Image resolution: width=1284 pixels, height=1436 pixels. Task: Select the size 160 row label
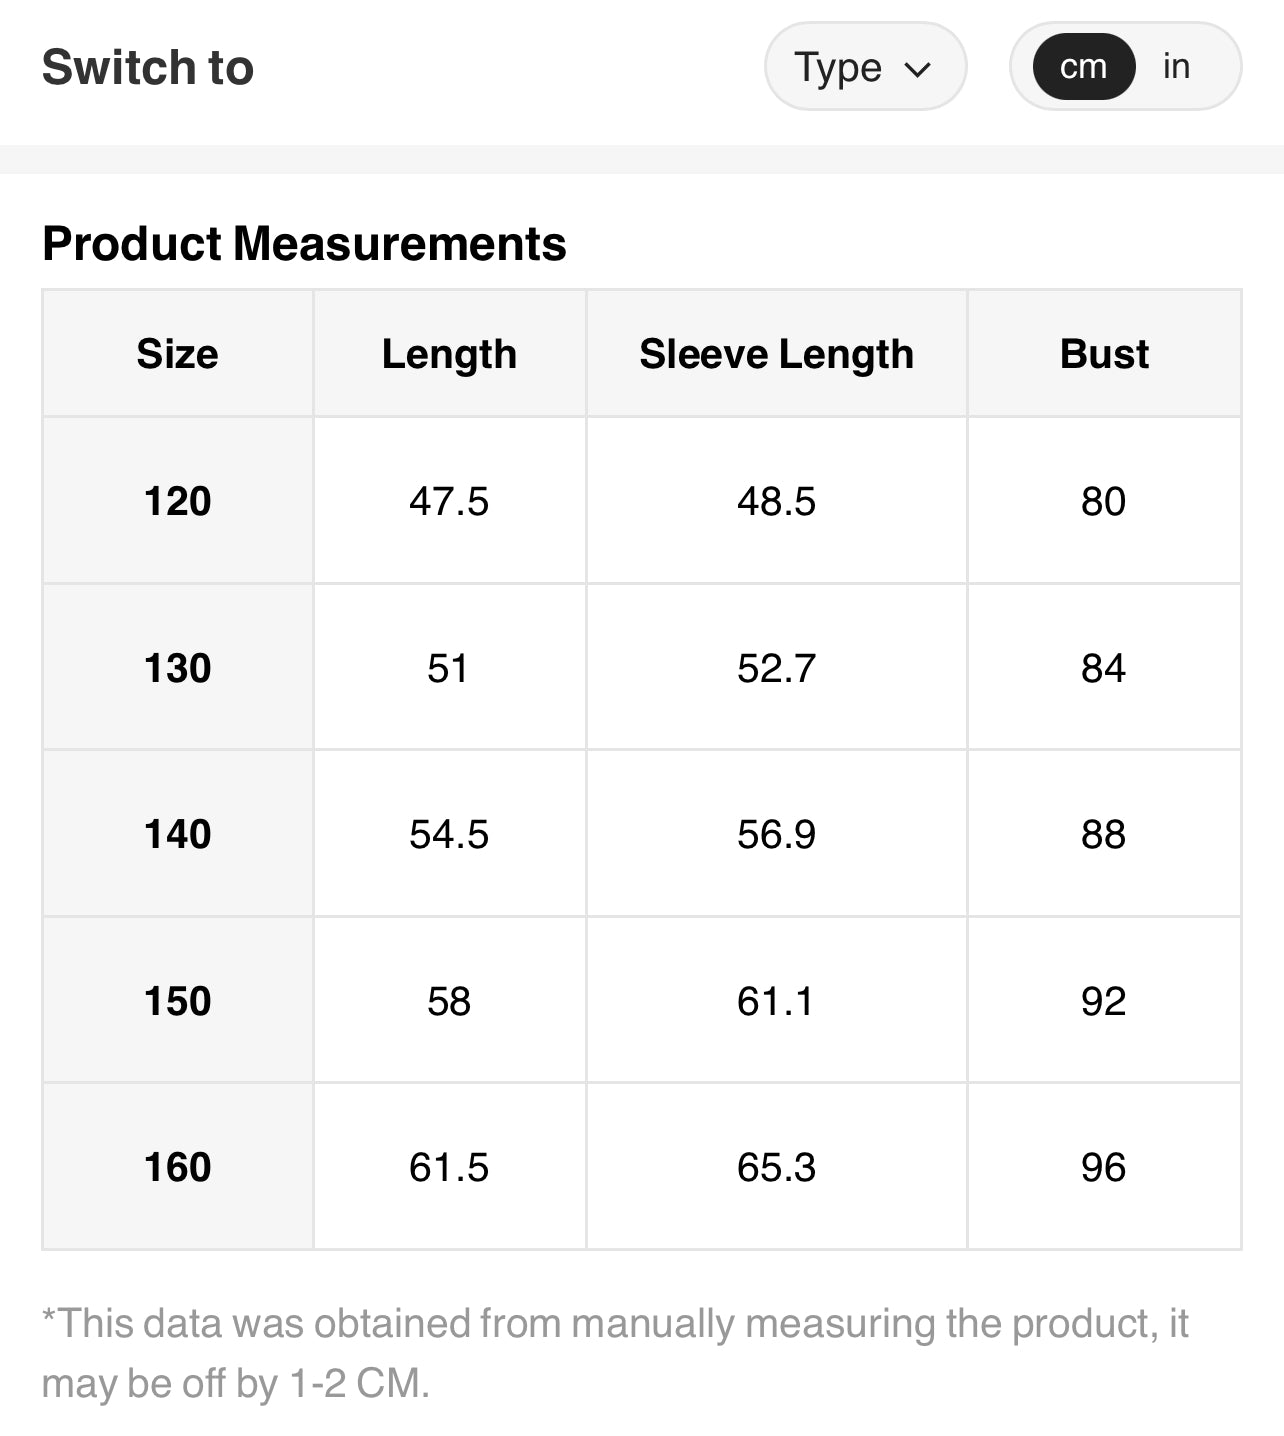click(x=177, y=1167)
